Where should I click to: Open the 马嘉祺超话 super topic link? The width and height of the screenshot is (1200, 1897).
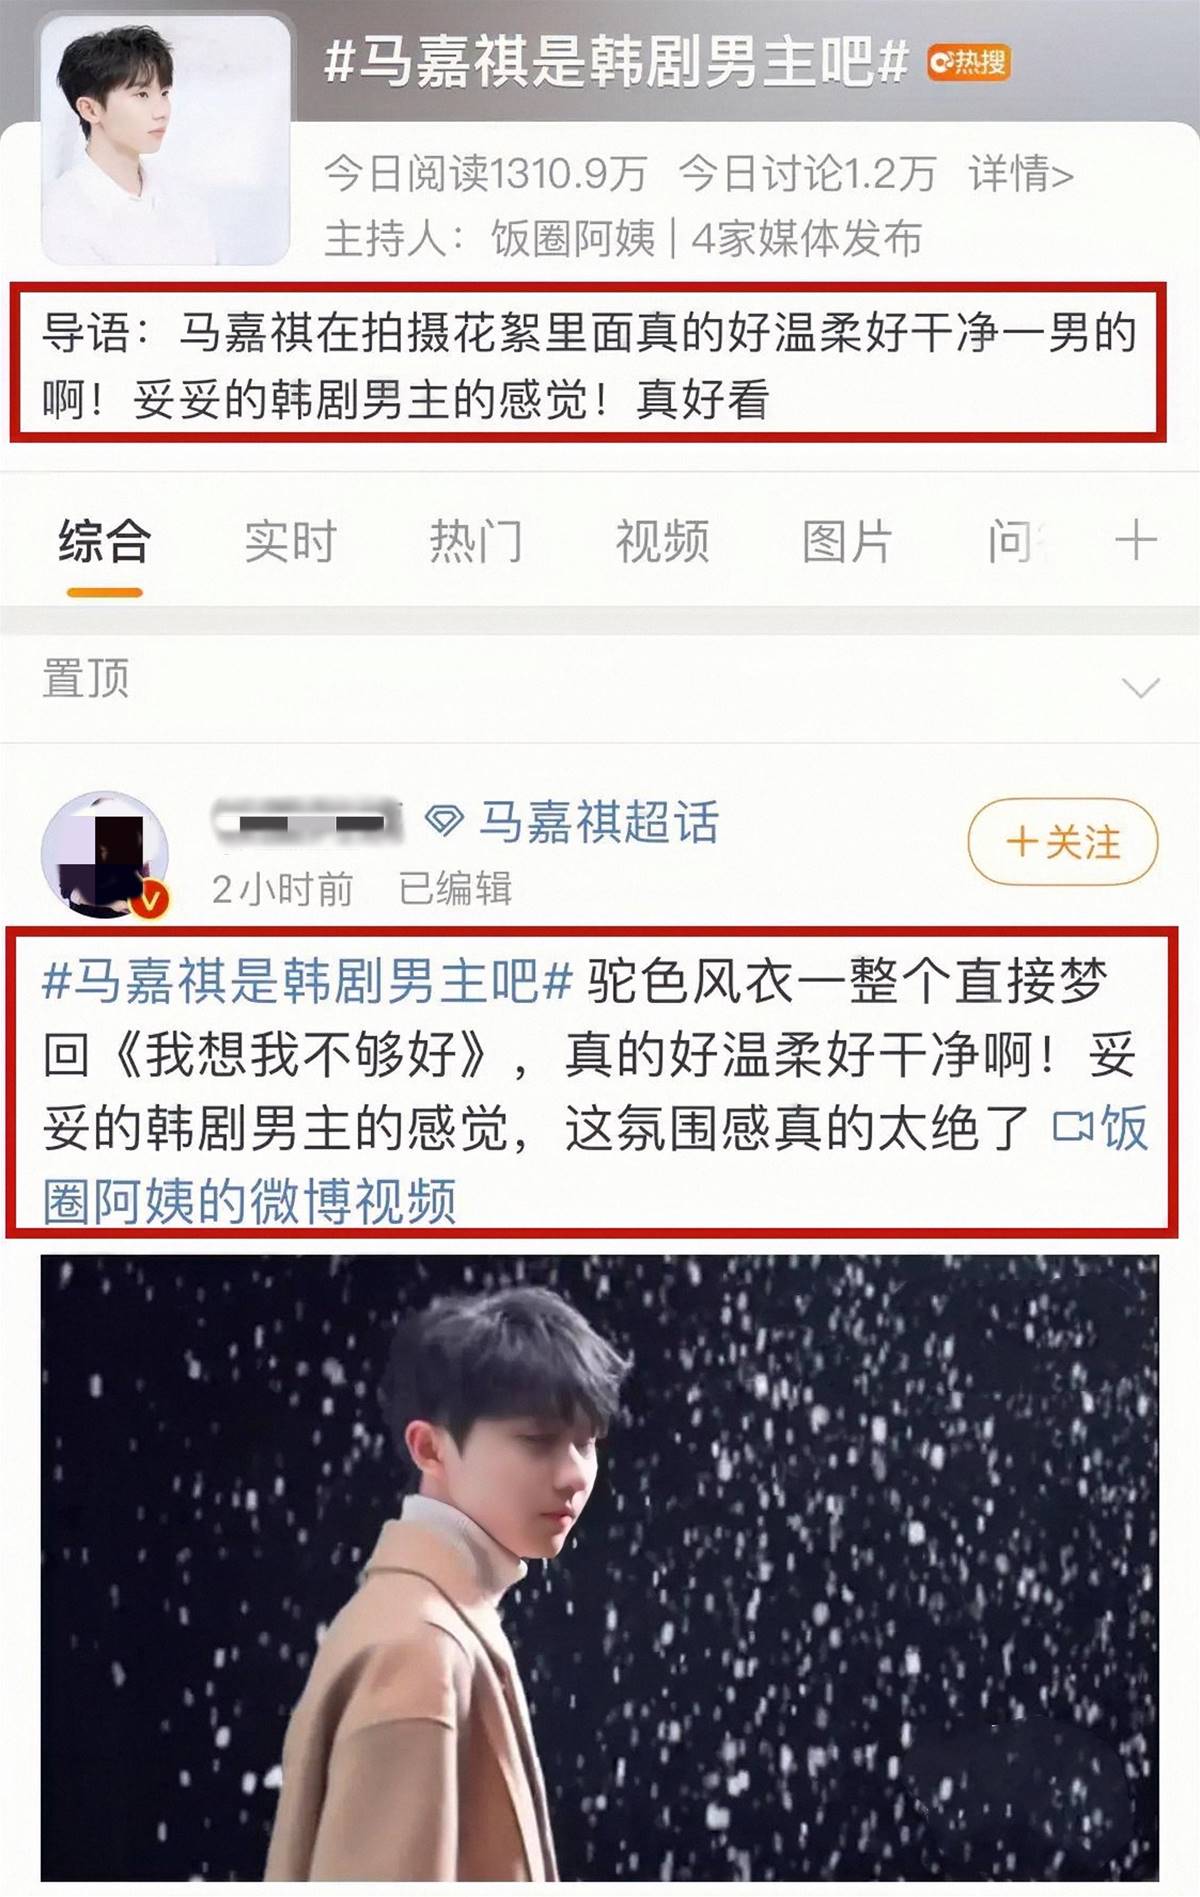click(598, 822)
